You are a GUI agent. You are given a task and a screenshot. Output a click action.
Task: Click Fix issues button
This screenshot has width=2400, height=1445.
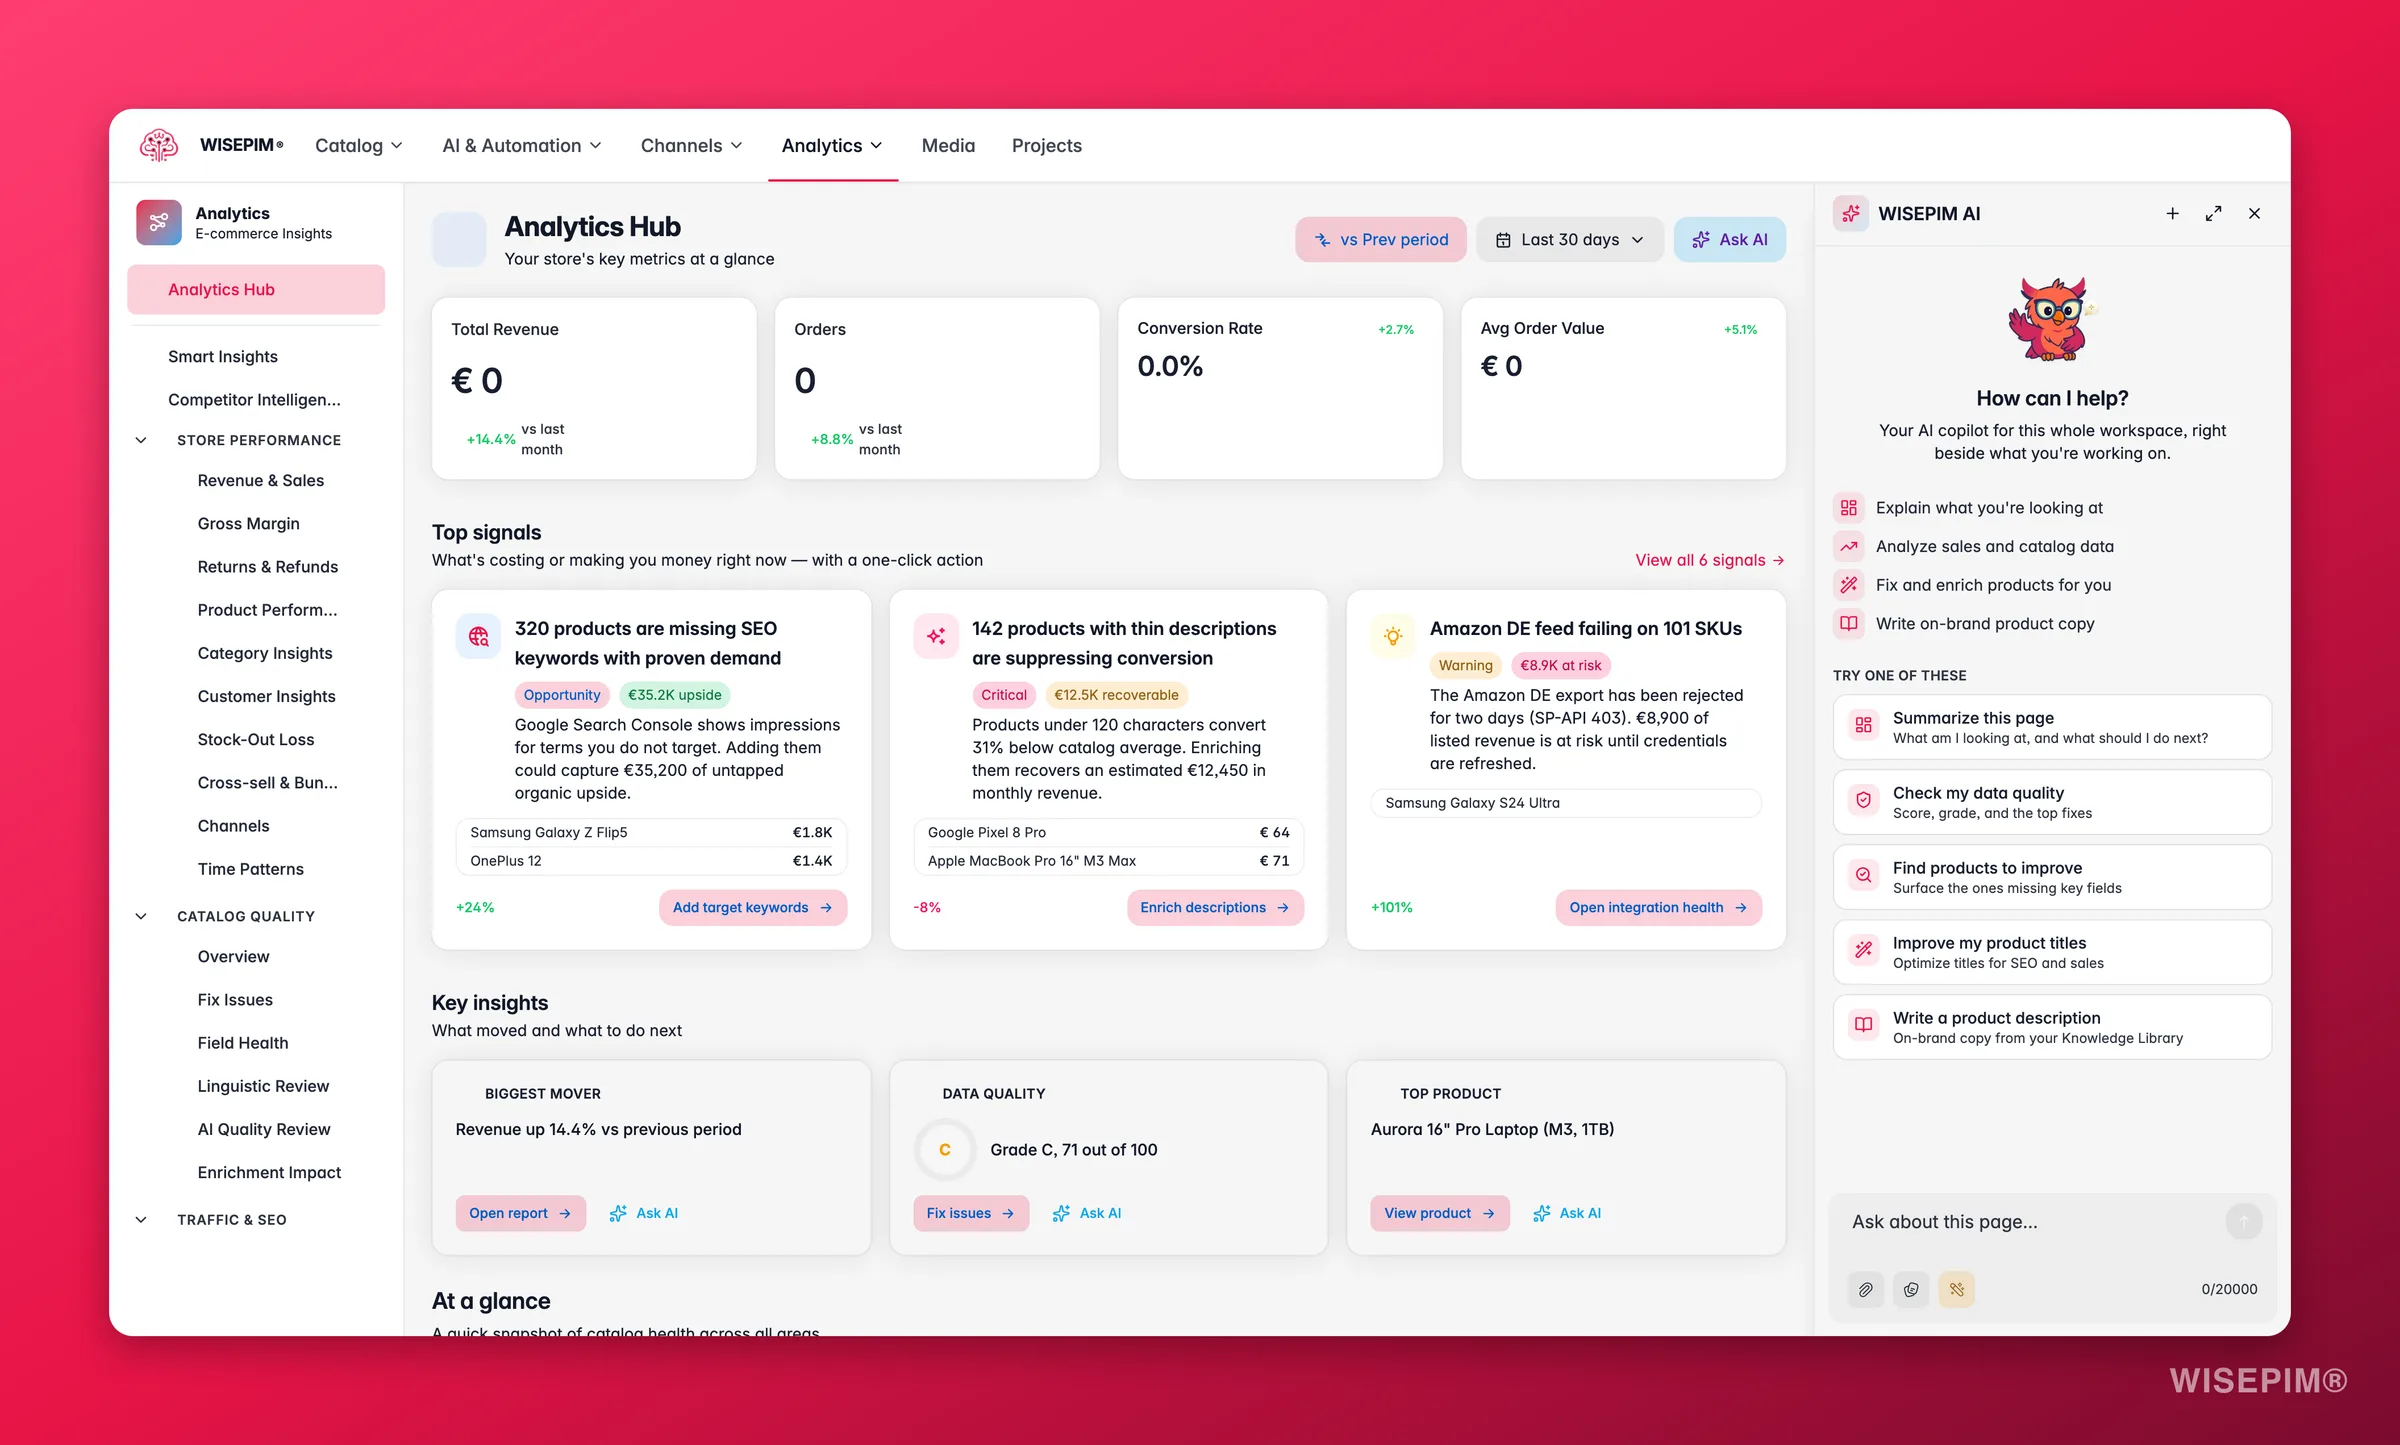pyautogui.click(x=970, y=1213)
